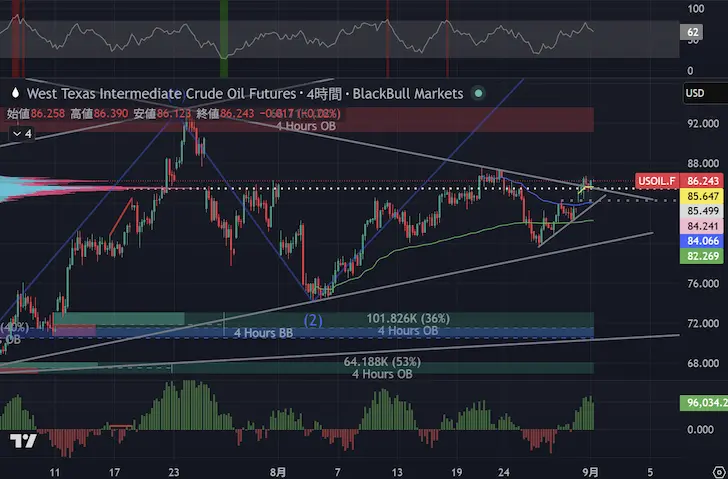Open chart settings gear icon

click(x=720, y=473)
